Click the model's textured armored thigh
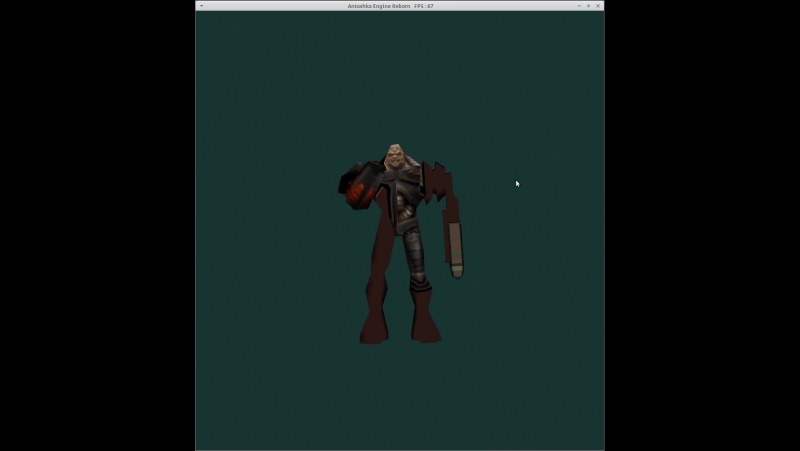The height and width of the screenshot is (451, 800). (x=412, y=253)
